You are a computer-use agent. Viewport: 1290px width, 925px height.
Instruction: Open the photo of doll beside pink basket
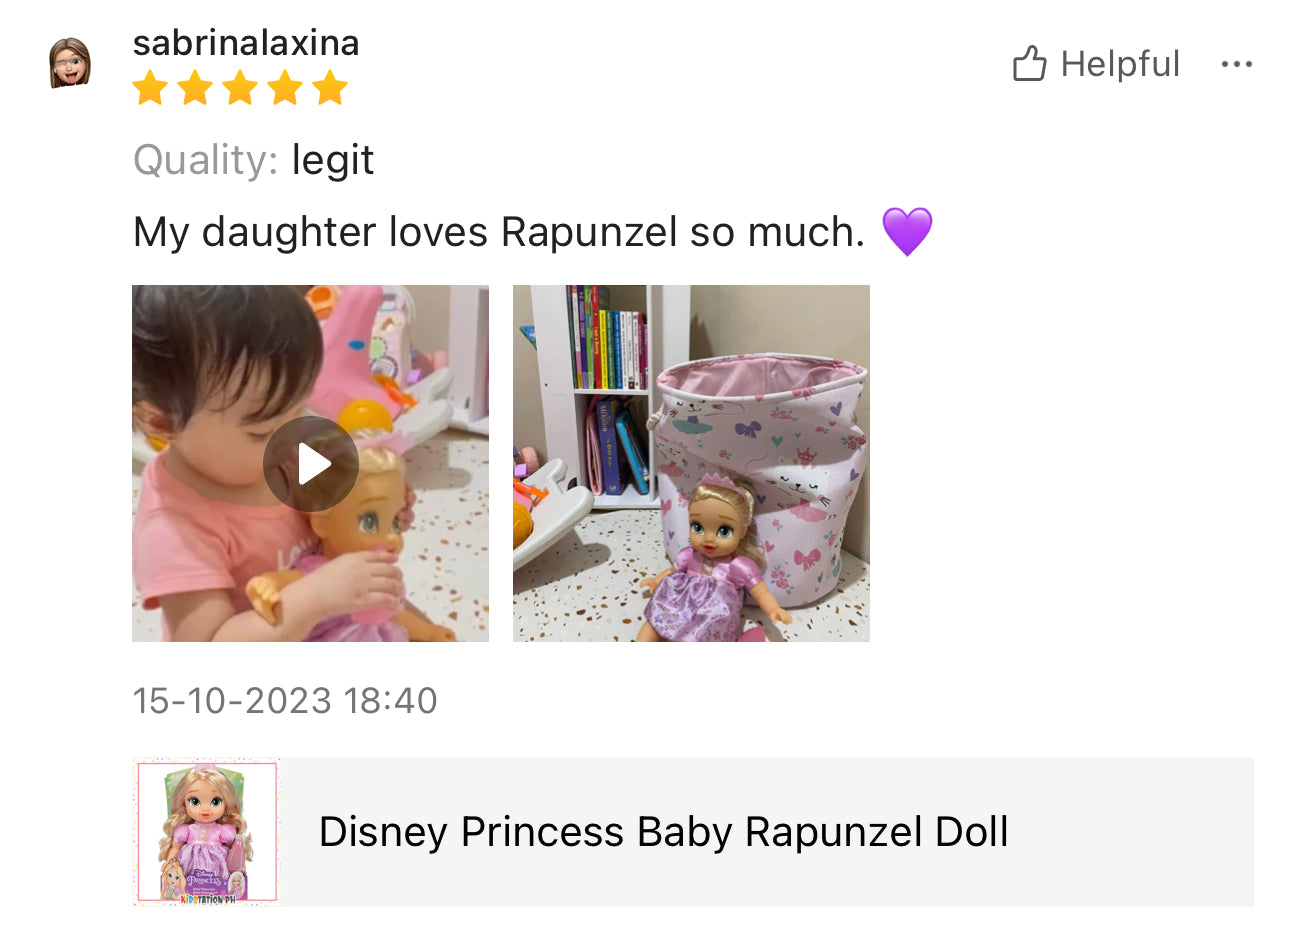[691, 463]
